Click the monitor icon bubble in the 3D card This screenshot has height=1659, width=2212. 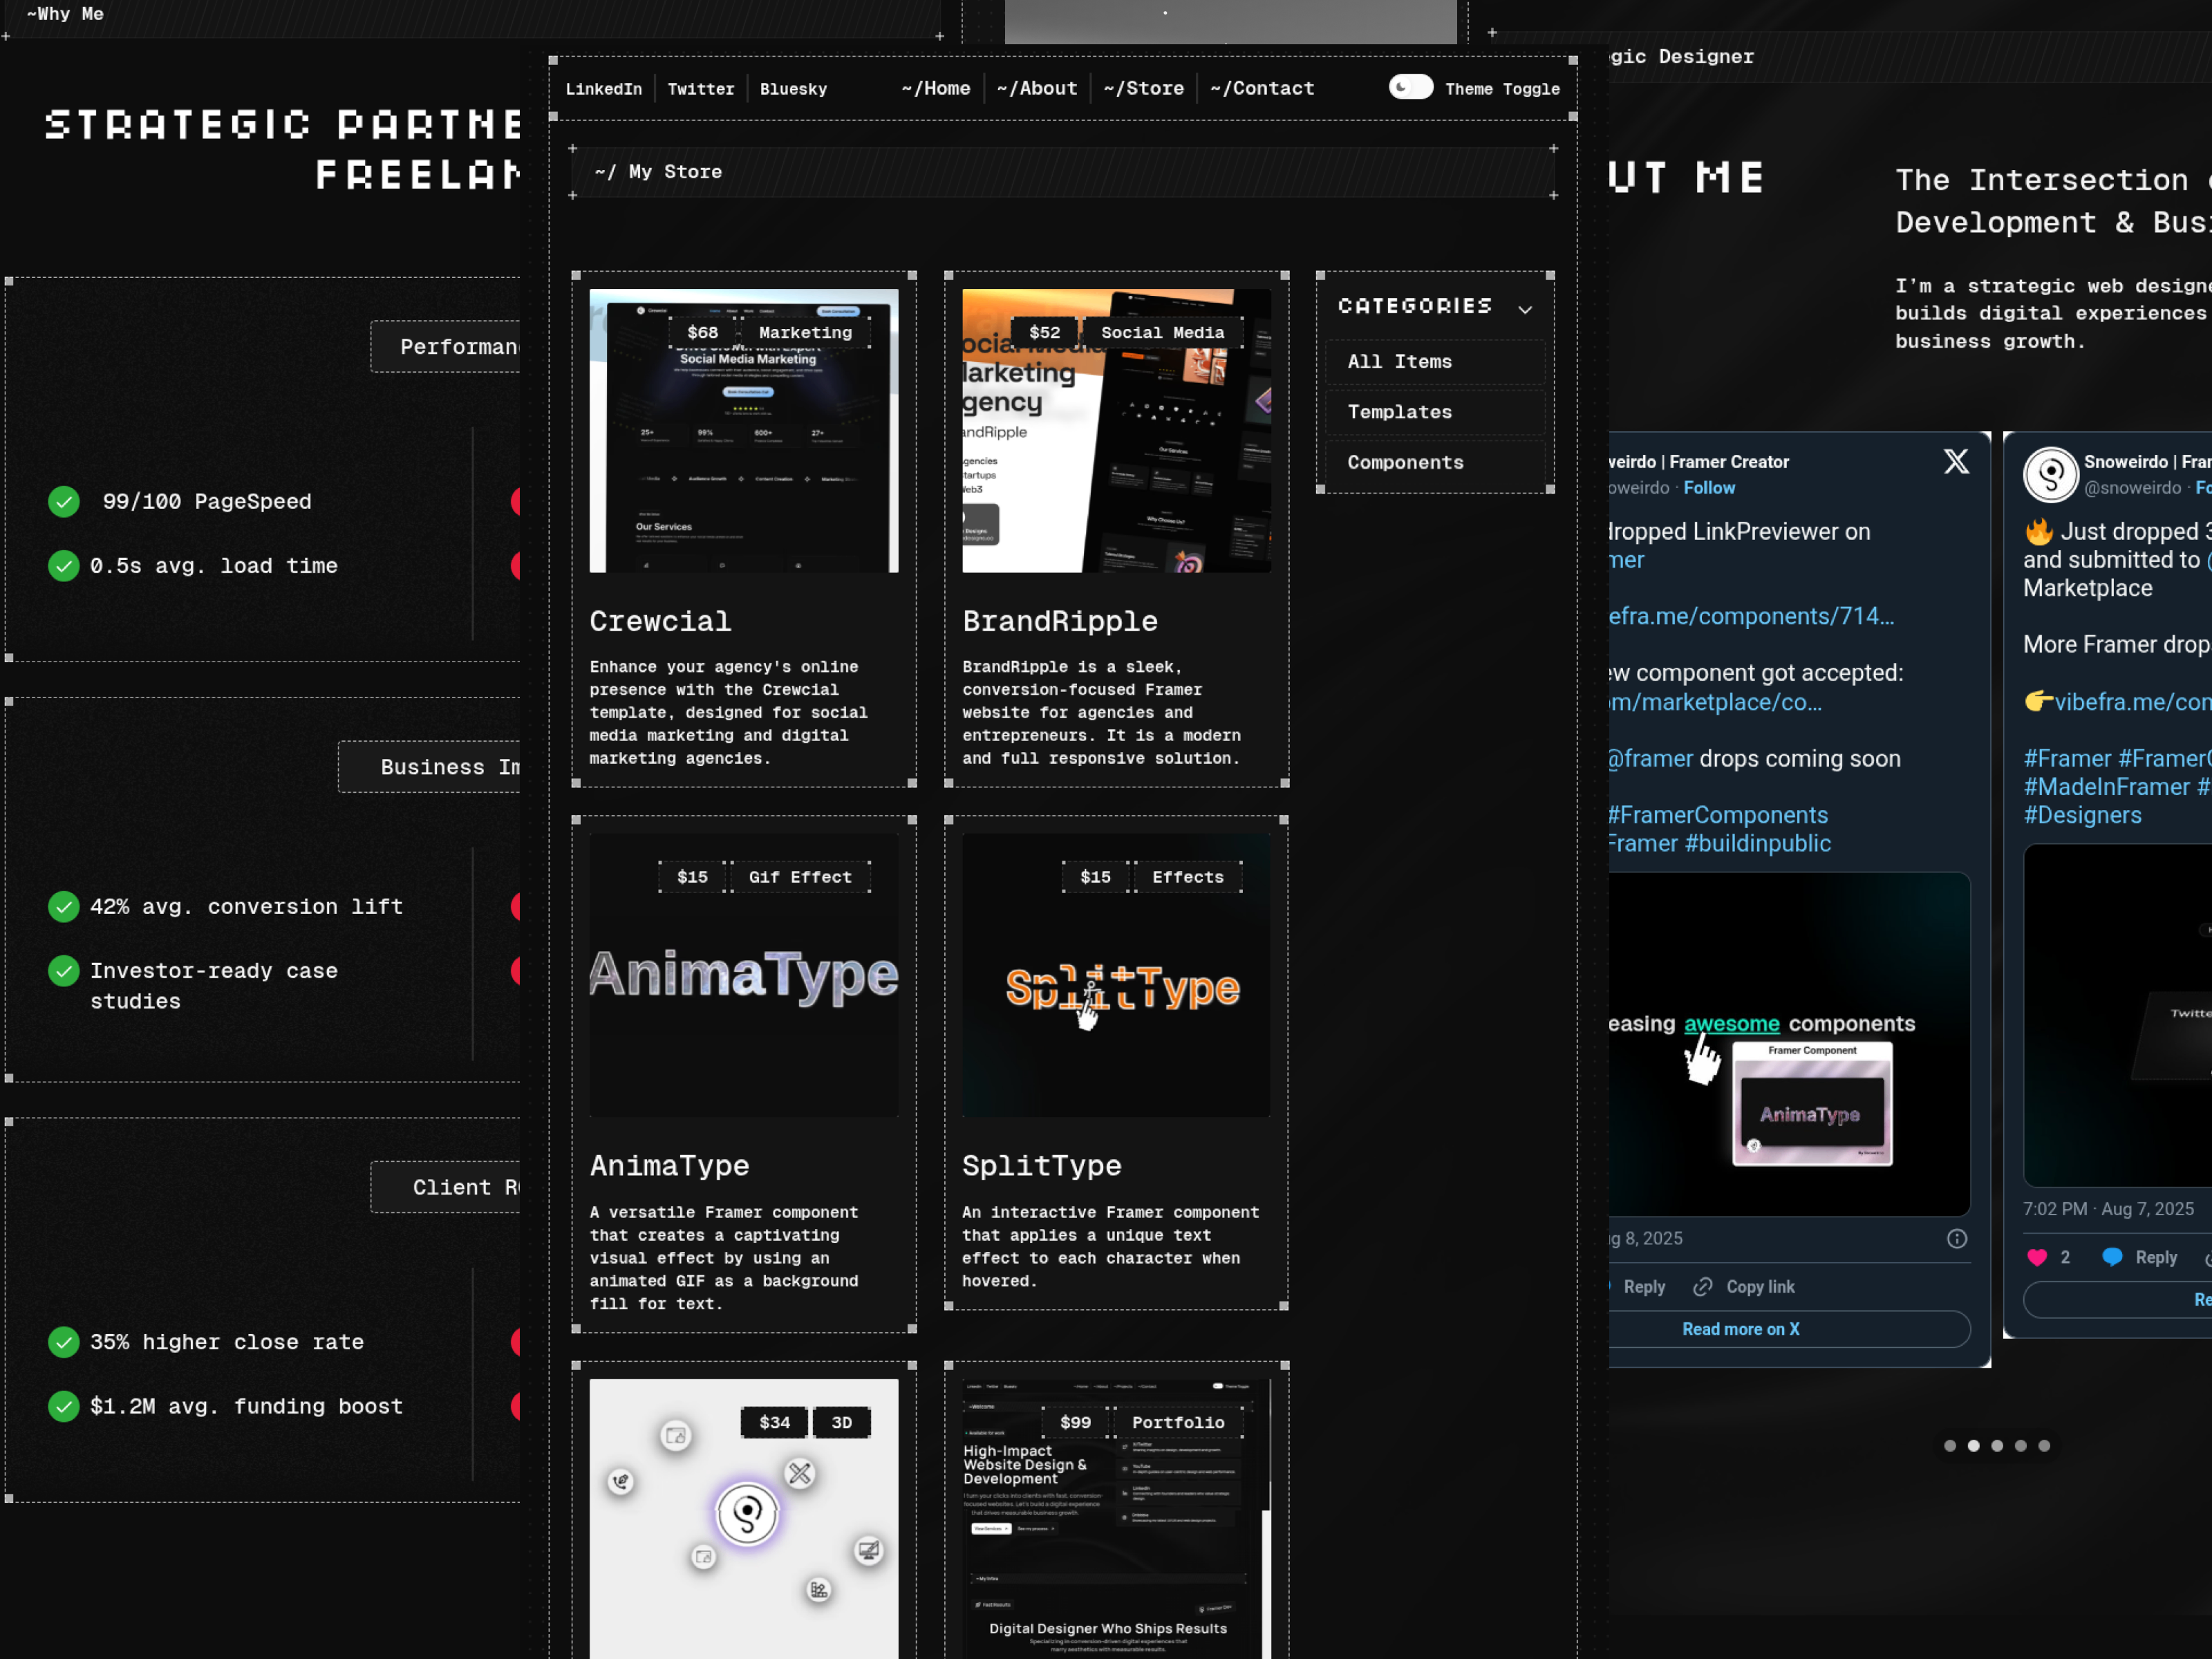click(868, 1551)
